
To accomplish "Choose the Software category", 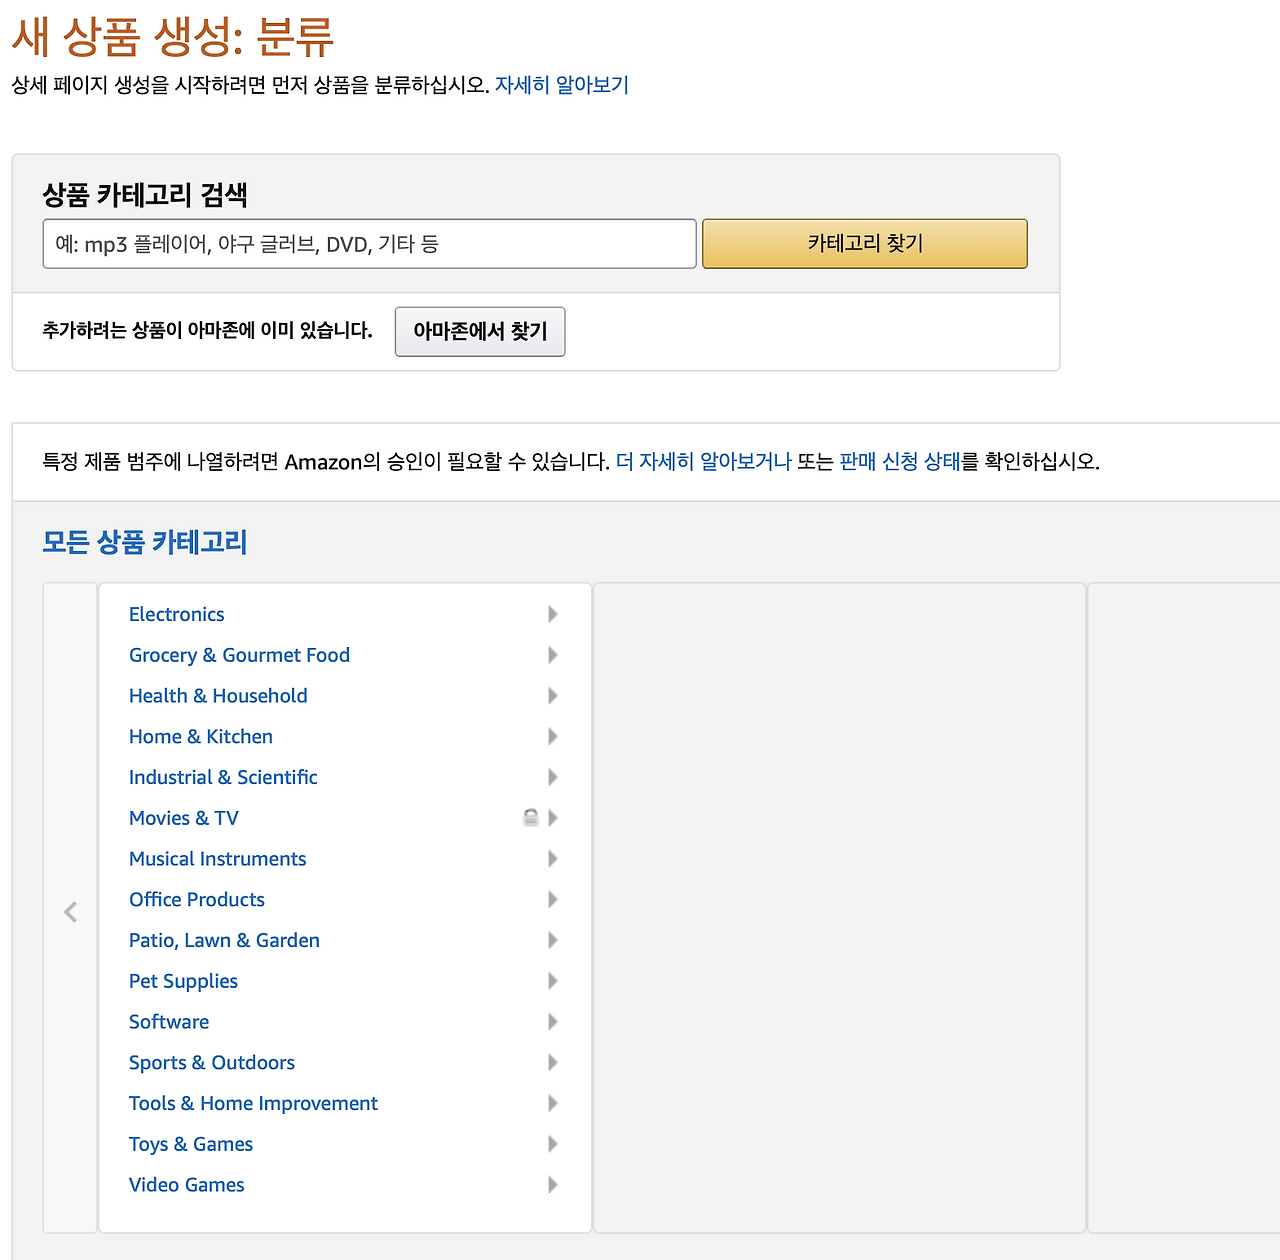I will pyautogui.click(x=169, y=1022).
